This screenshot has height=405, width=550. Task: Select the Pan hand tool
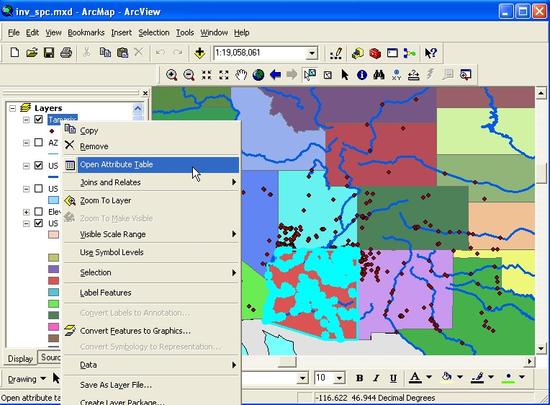[x=241, y=75]
